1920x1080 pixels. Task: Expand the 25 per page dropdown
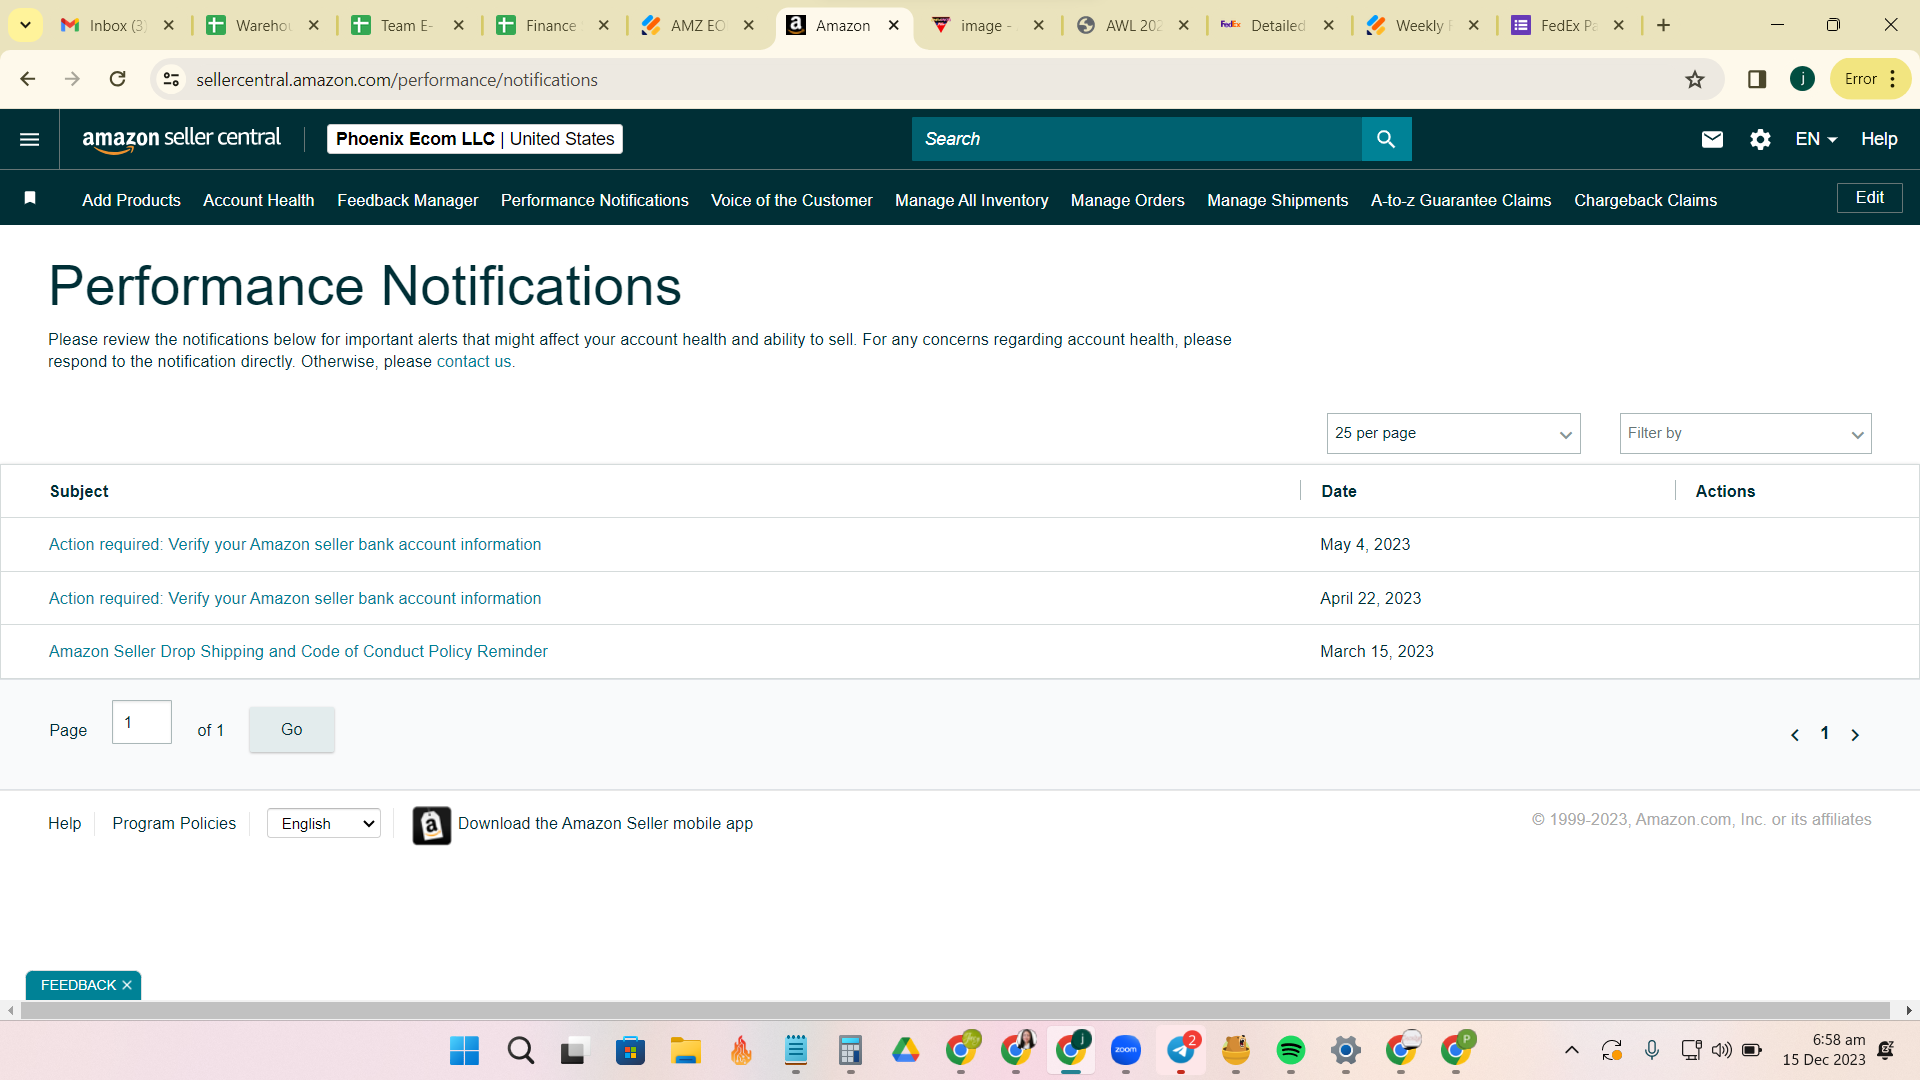click(x=1453, y=434)
